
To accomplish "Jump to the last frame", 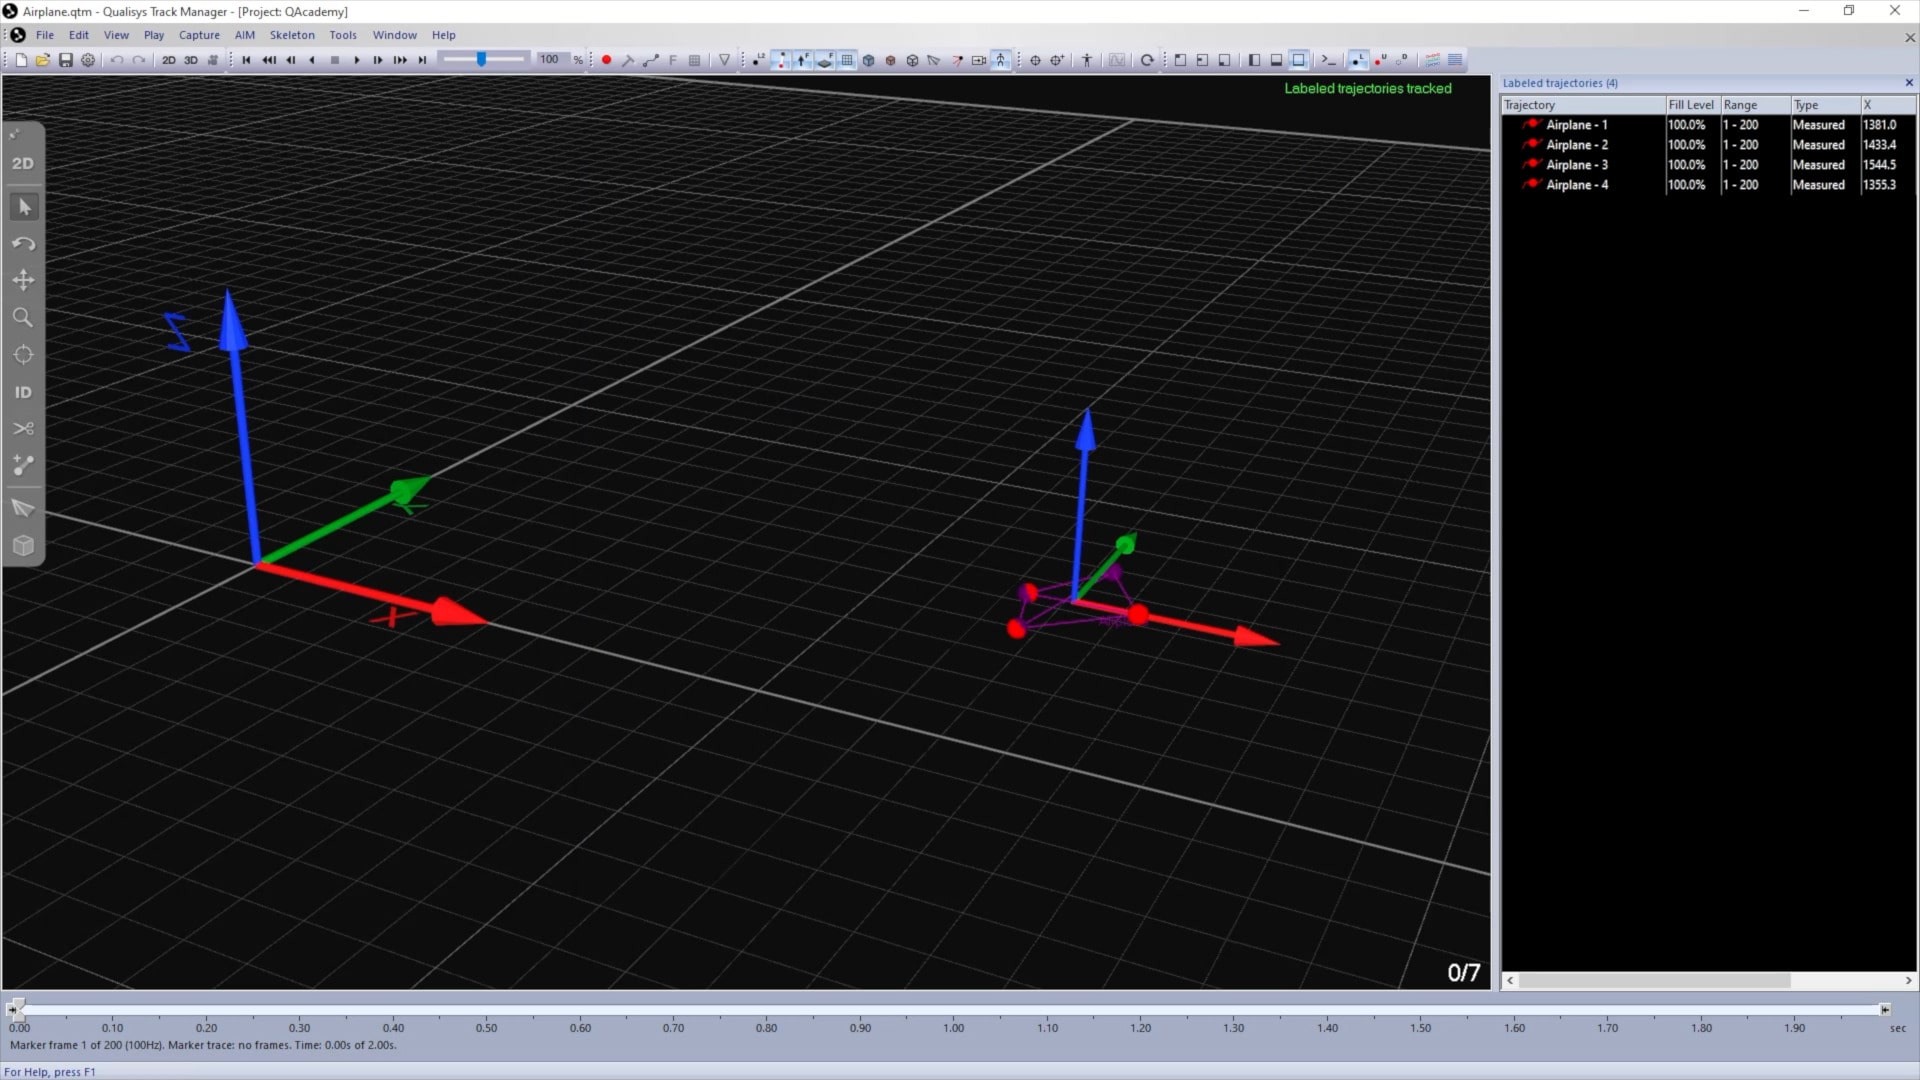I will 422,60.
